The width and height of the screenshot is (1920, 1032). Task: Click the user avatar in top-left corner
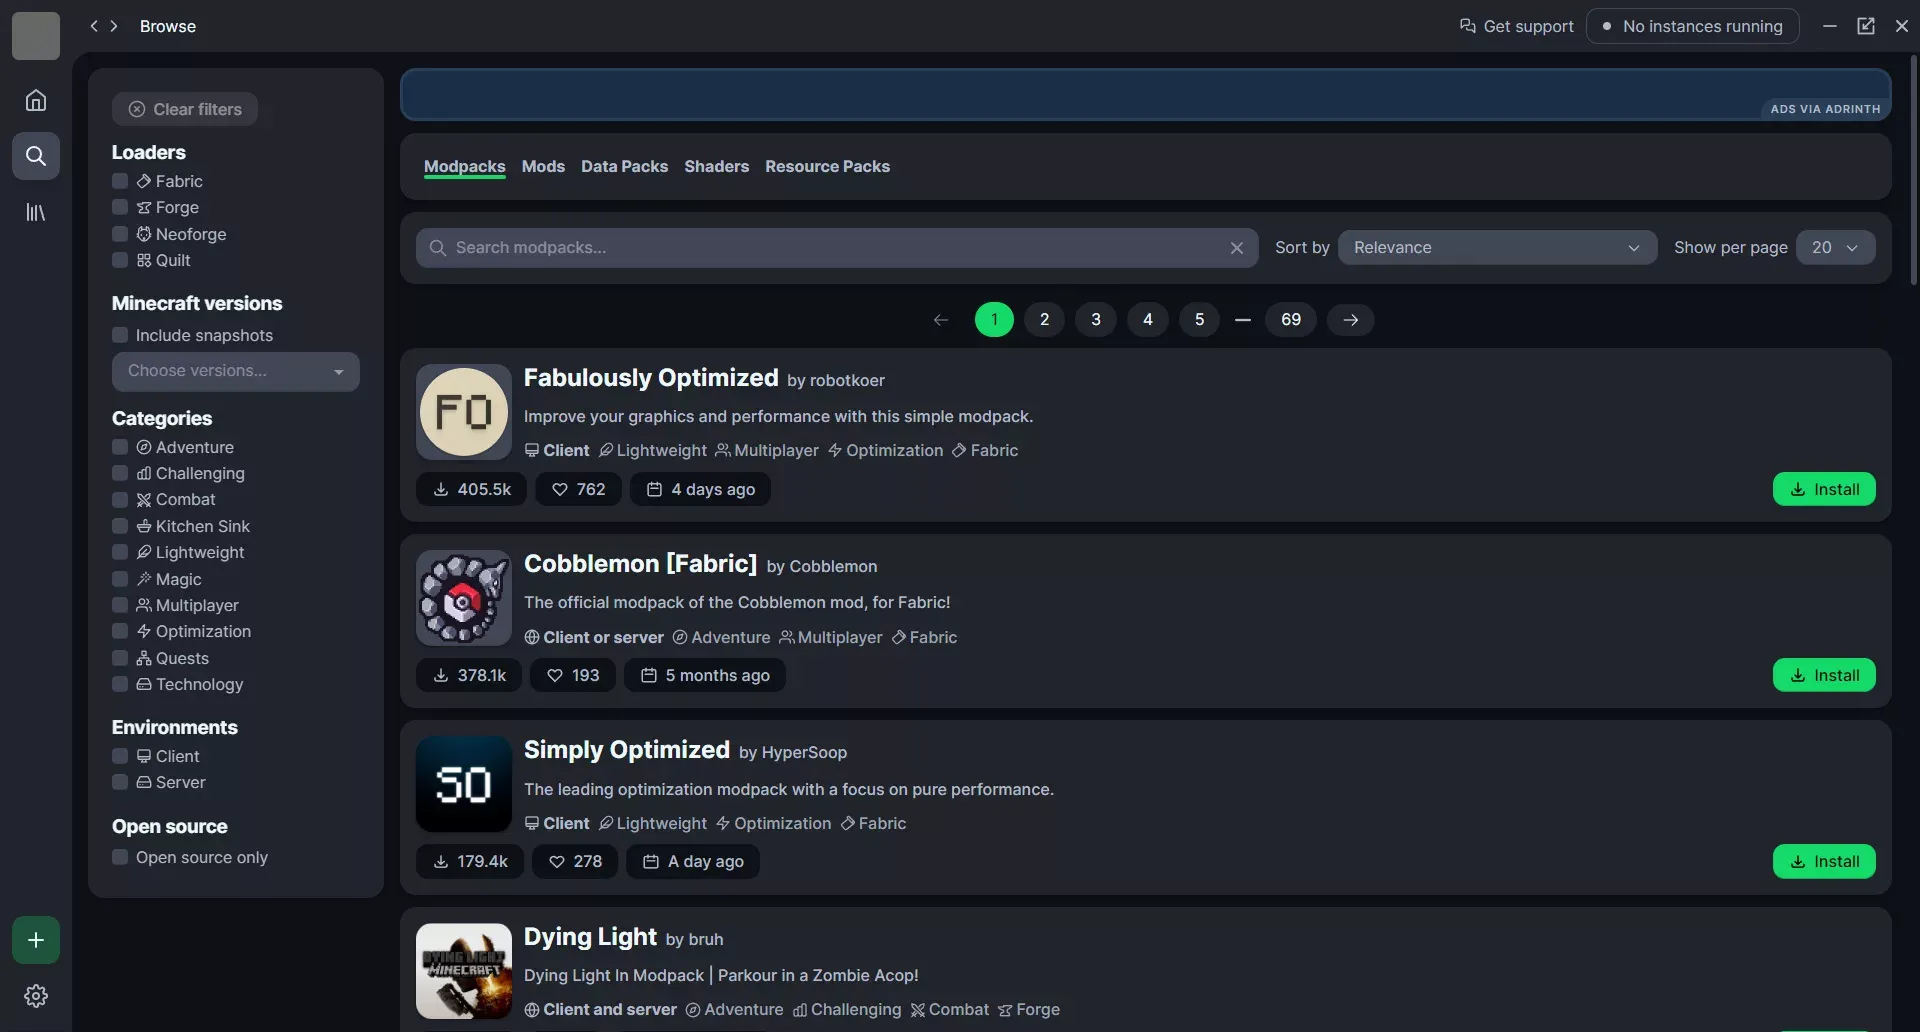pyautogui.click(x=36, y=36)
